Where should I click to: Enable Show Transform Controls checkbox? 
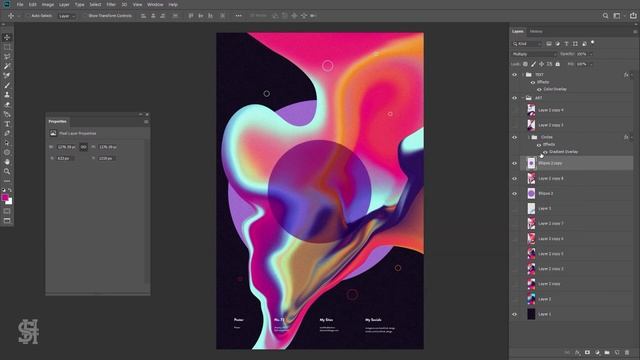[84, 16]
